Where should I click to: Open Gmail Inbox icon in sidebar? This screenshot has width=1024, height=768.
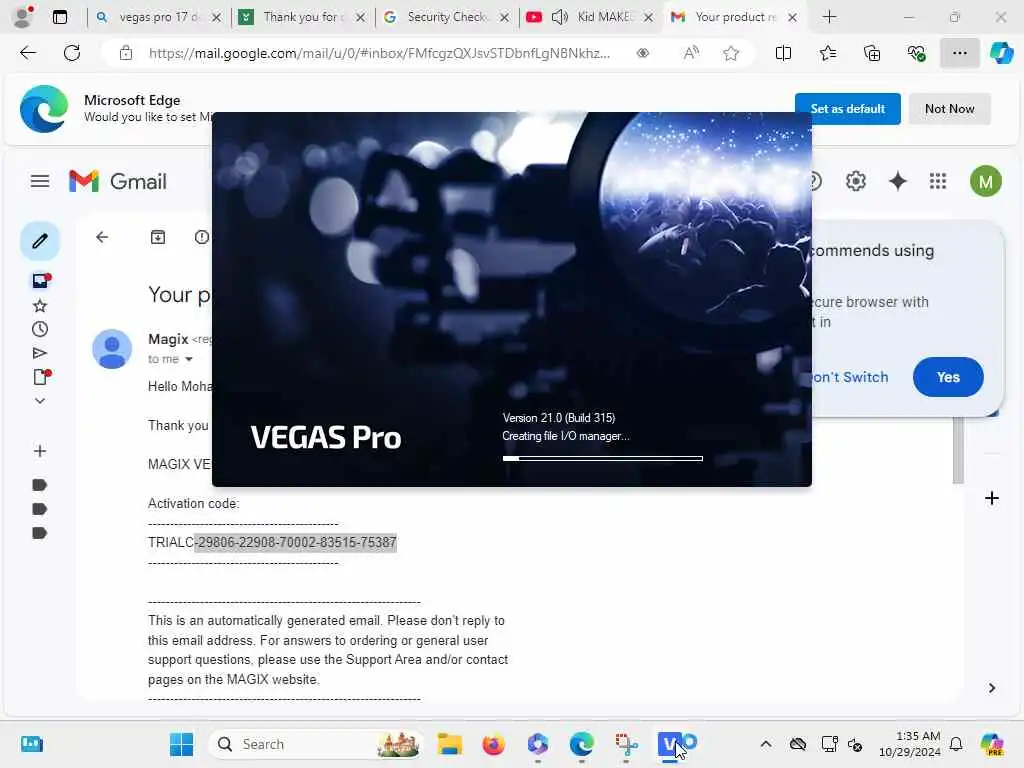coord(41,281)
